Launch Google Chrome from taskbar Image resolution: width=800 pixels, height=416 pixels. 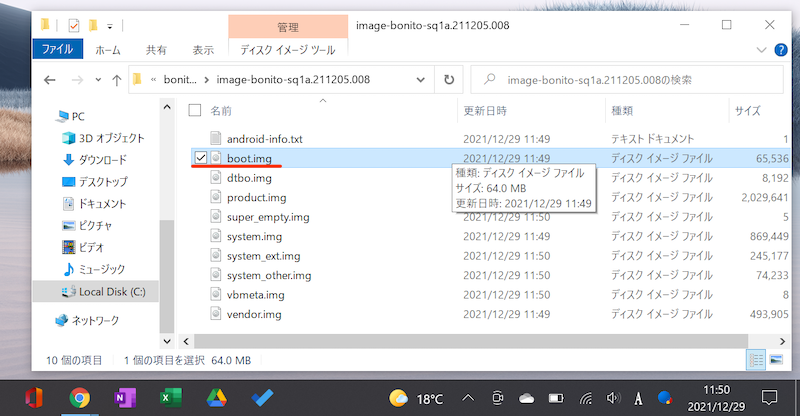(x=80, y=398)
